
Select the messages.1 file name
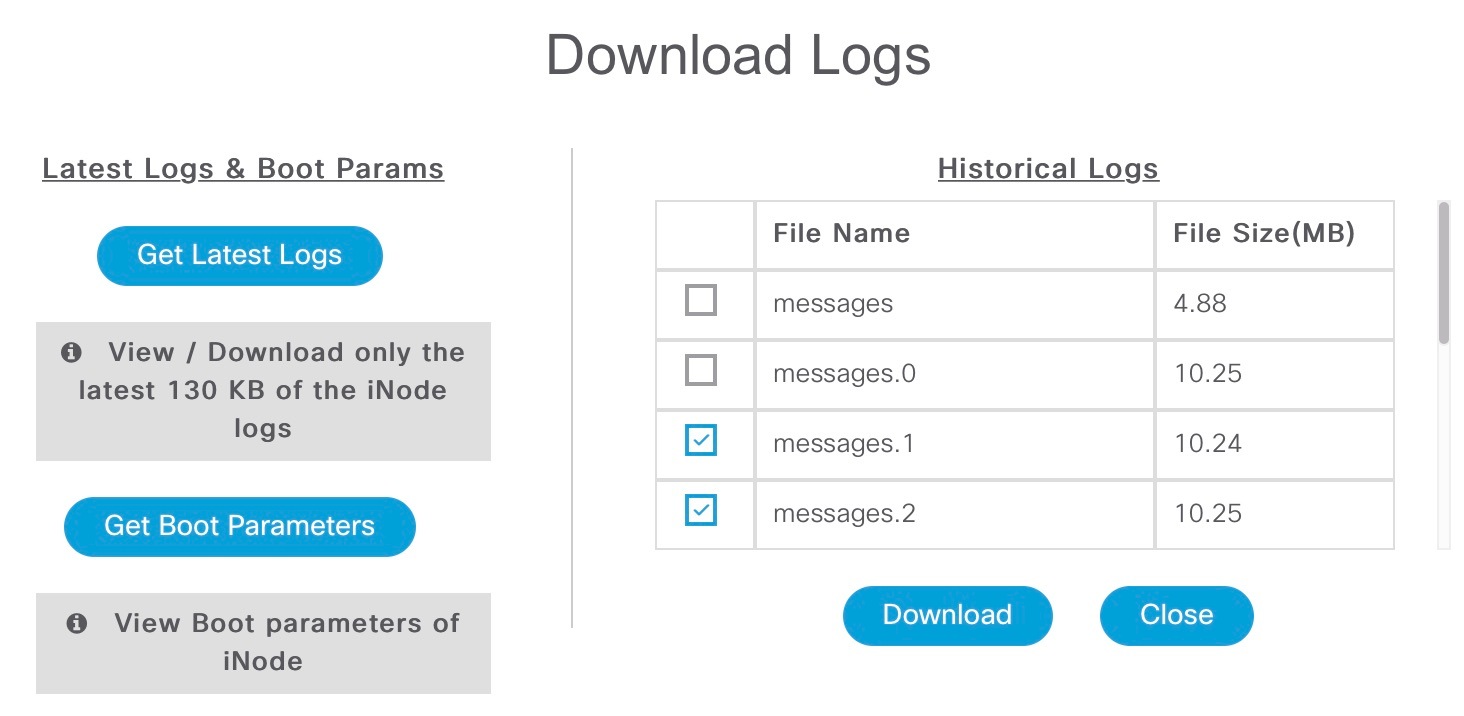(x=843, y=443)
